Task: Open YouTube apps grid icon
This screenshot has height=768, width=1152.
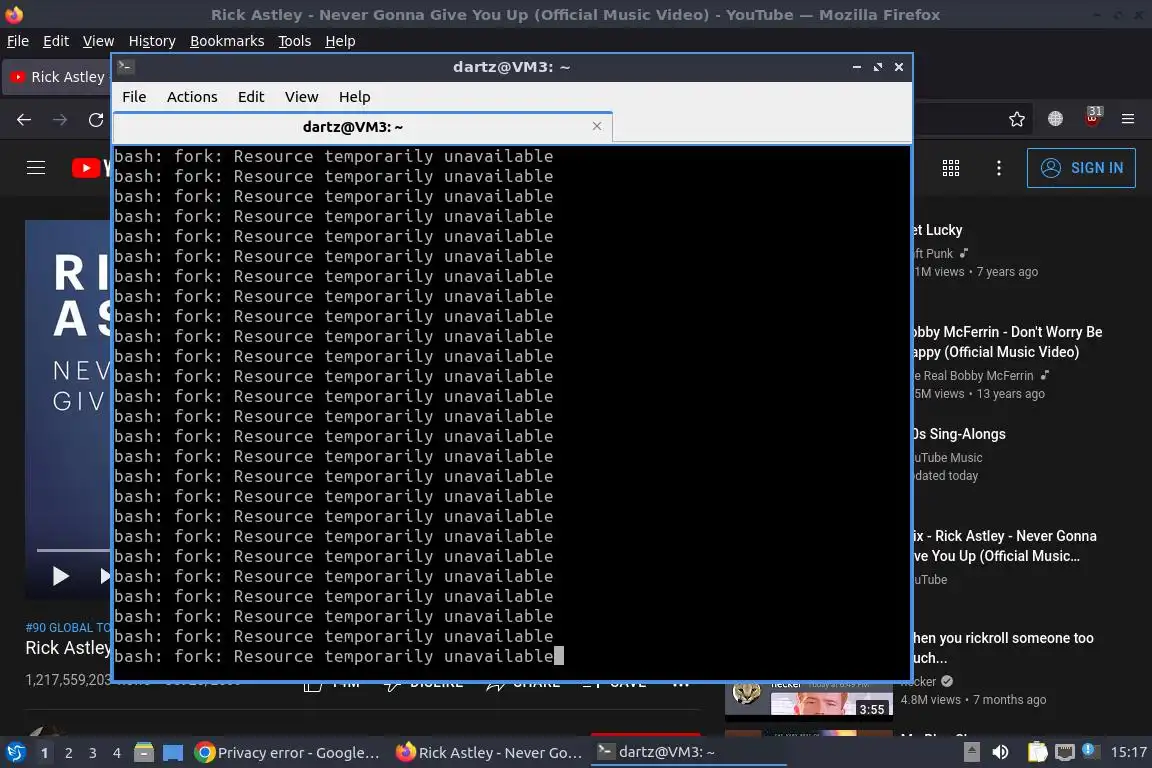Action: tap(951, 168)
